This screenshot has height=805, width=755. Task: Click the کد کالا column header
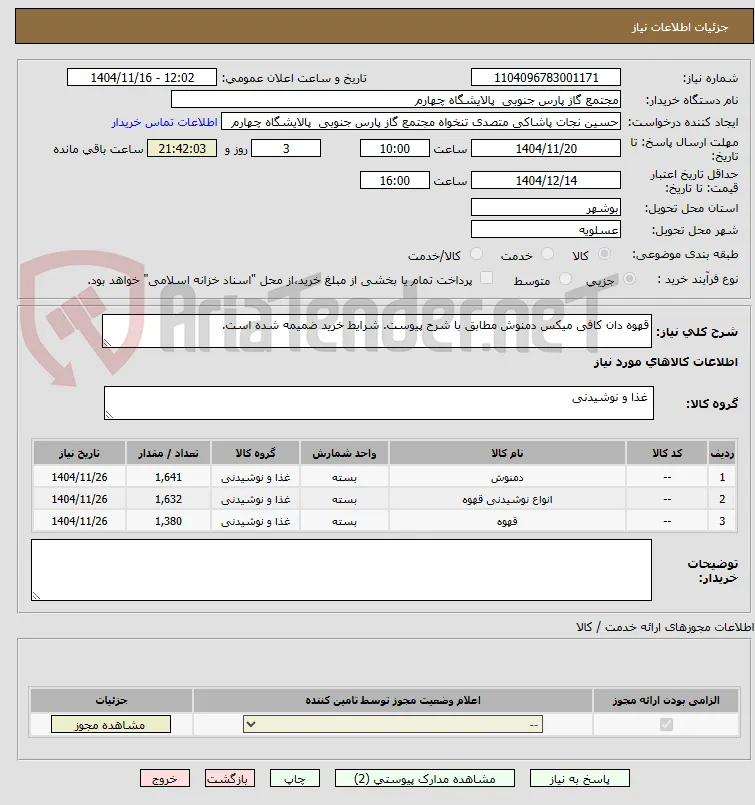pos(667,453)
